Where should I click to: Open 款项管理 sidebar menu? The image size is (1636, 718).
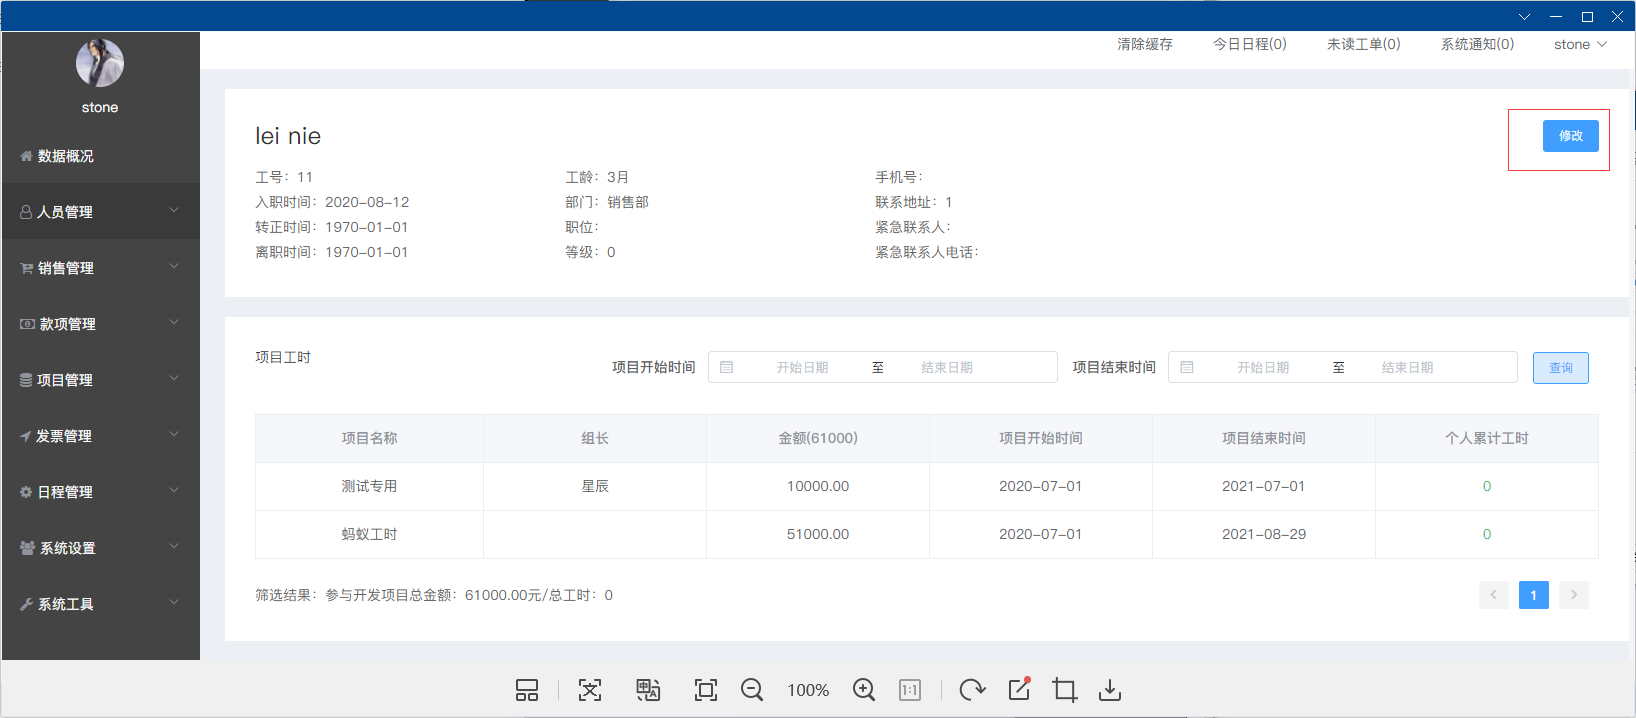[100, 324]
